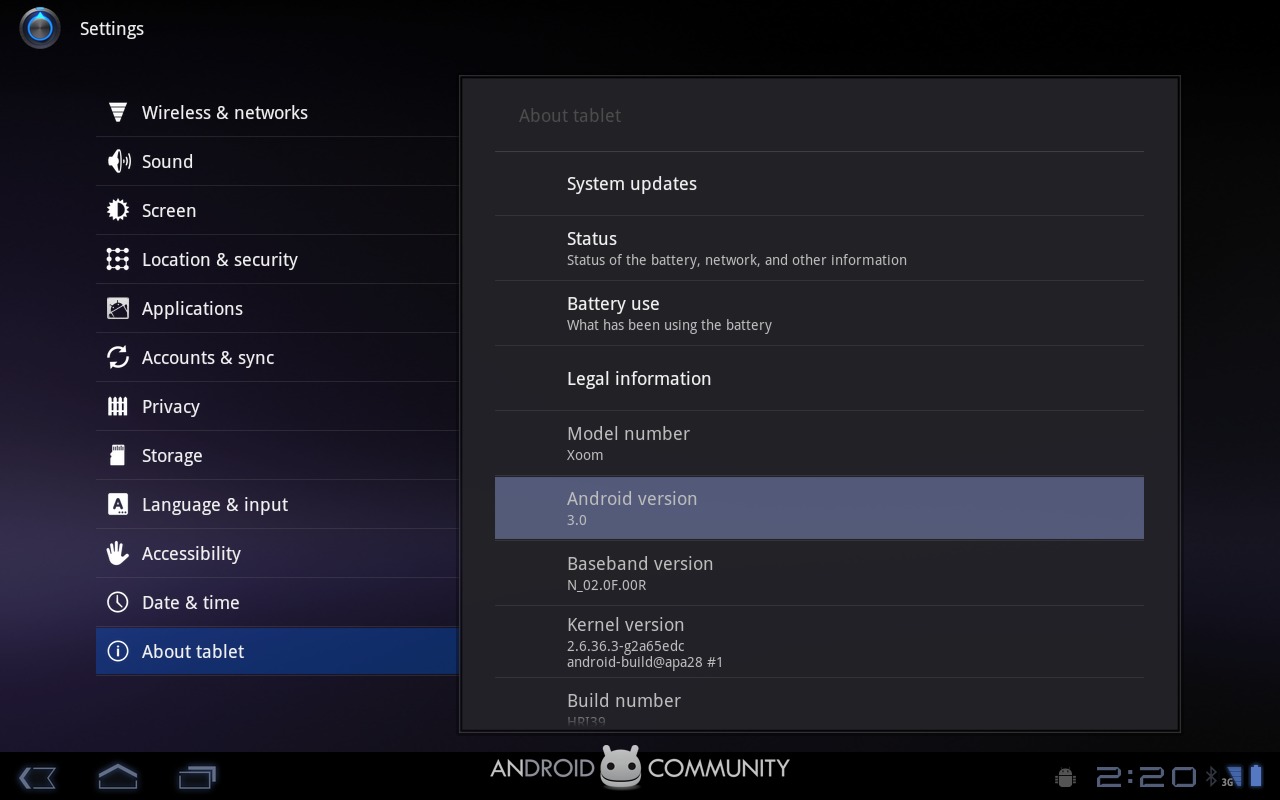Select the About tablet category
This screenshot has width=1280, height=800.
coord(277,651)
